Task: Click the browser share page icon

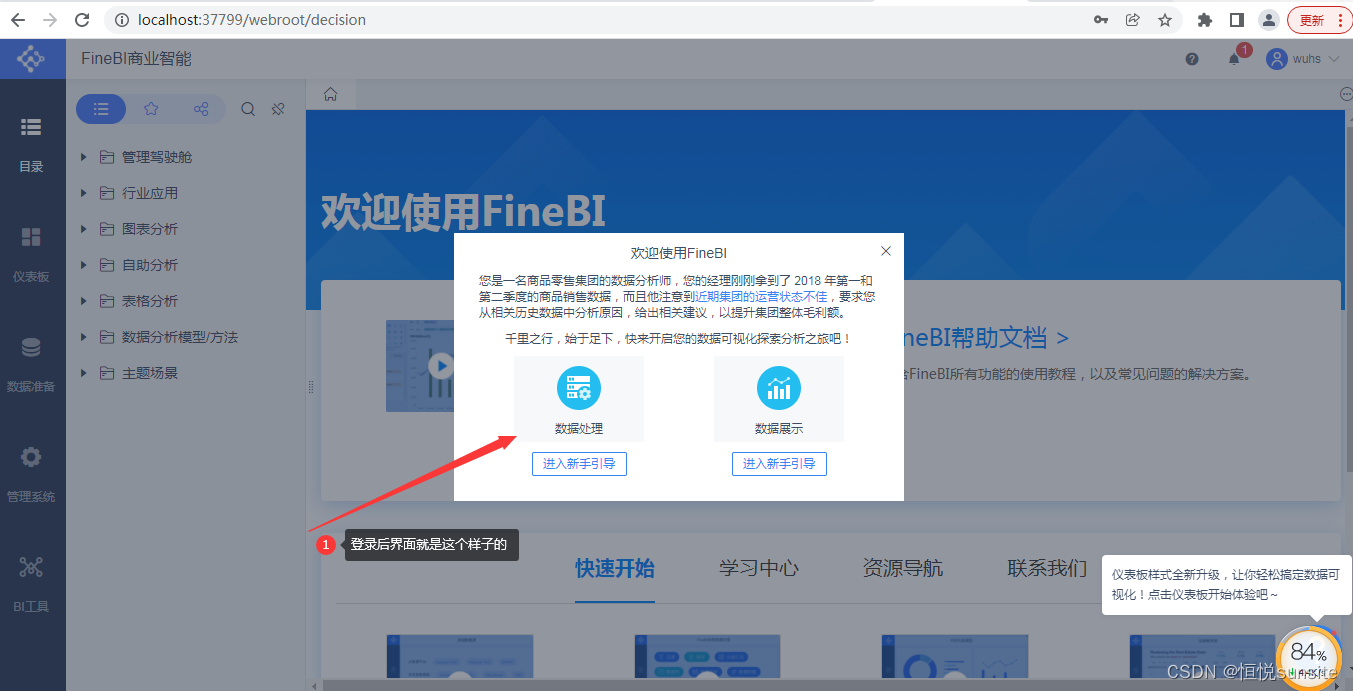Action: pyautogui.click(x=1133, y=20)
